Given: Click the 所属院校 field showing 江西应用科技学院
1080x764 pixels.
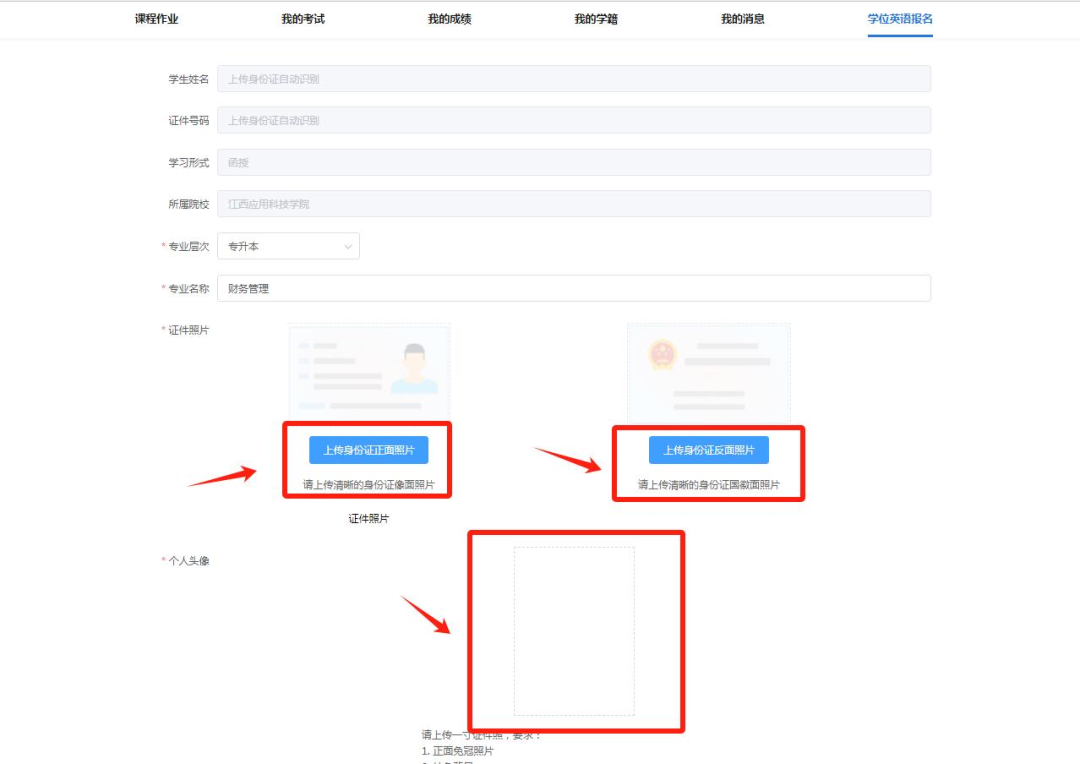Looking at the screenshot, I should pyautogui.click(x=573, y=204).
